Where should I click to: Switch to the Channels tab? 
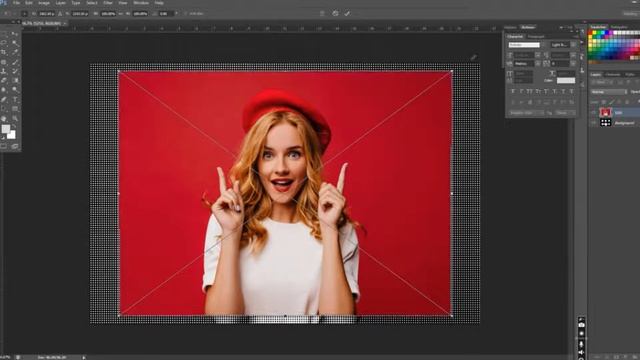613,74
